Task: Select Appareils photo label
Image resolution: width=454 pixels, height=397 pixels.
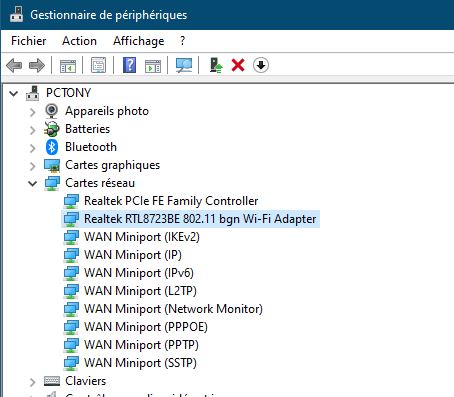Action: (x=107, y=111)
